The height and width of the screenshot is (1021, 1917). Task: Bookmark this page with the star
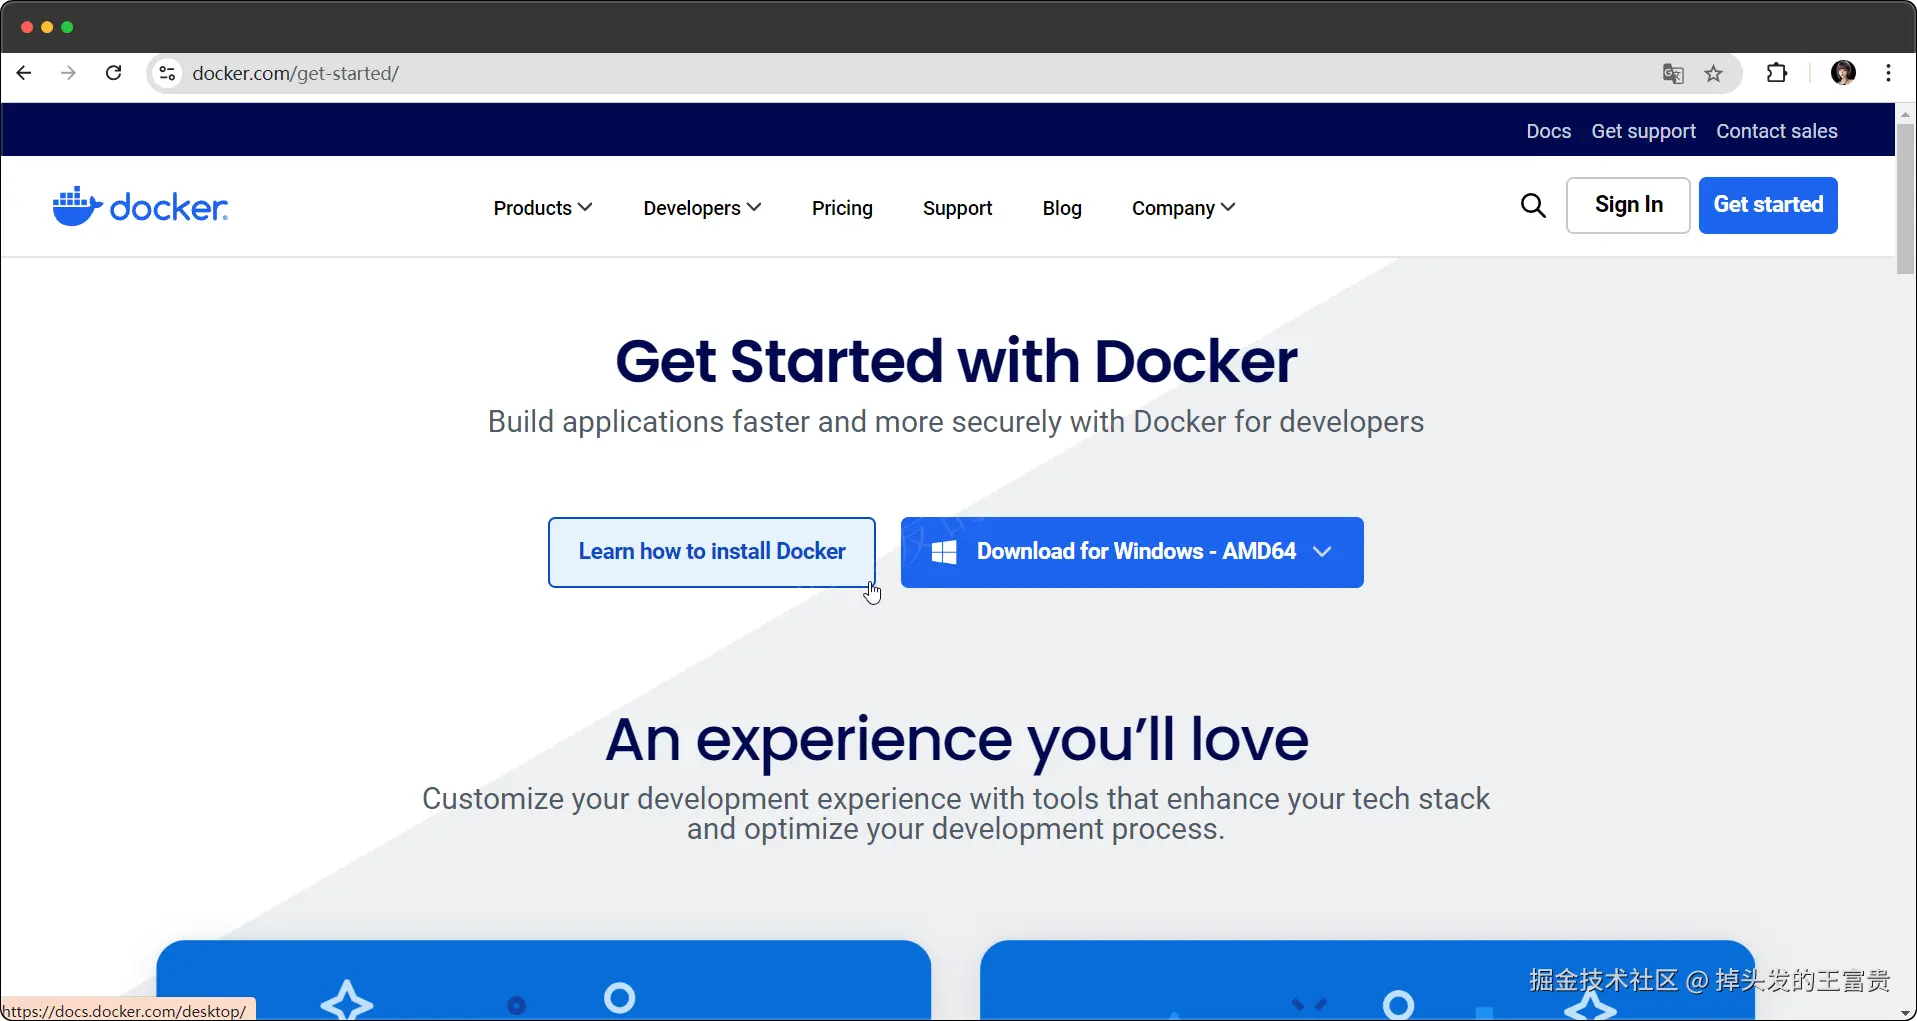[1714, 74]
